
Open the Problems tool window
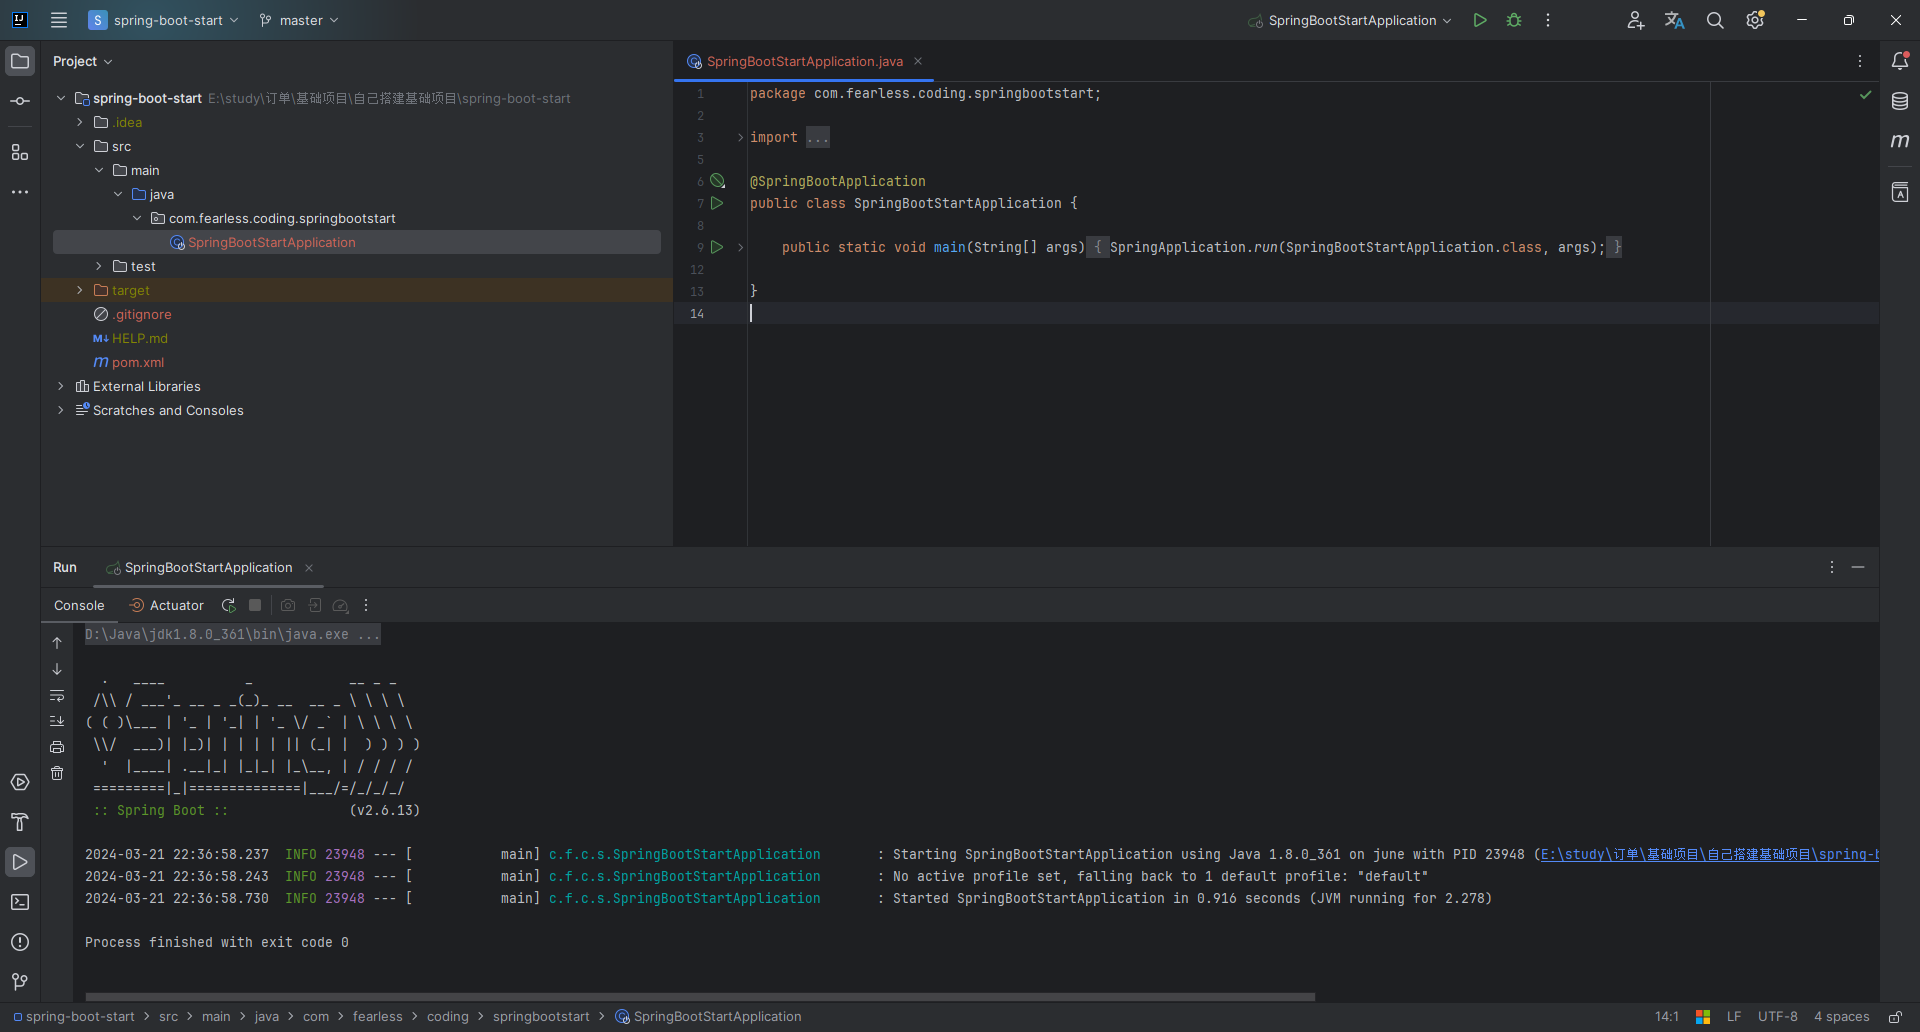20,942
